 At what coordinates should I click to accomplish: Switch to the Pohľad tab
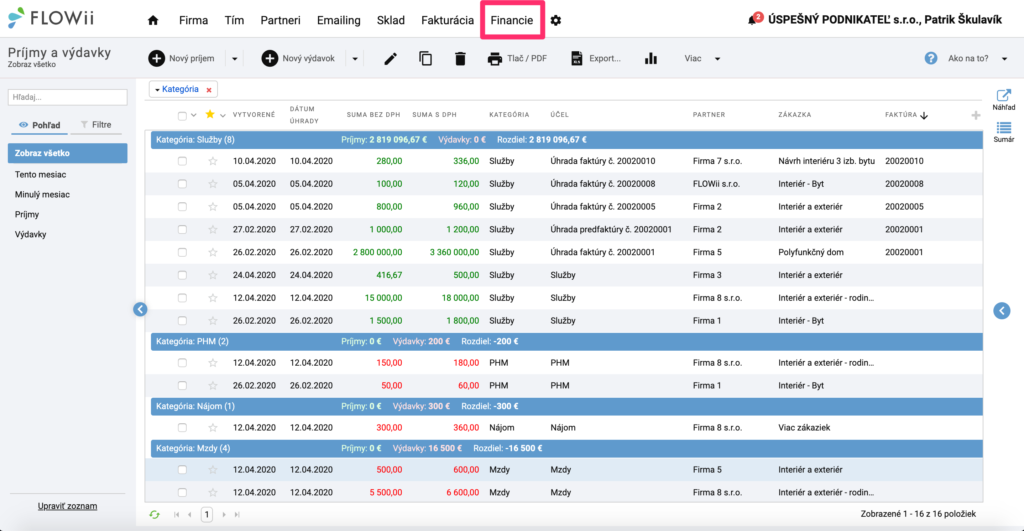coord(40,125)
